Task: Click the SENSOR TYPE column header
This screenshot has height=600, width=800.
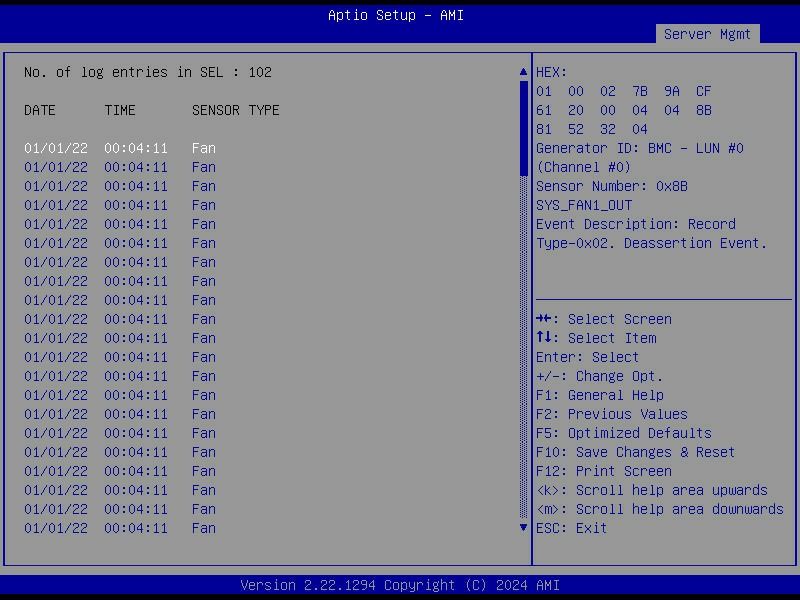Action: click(236, 110)
